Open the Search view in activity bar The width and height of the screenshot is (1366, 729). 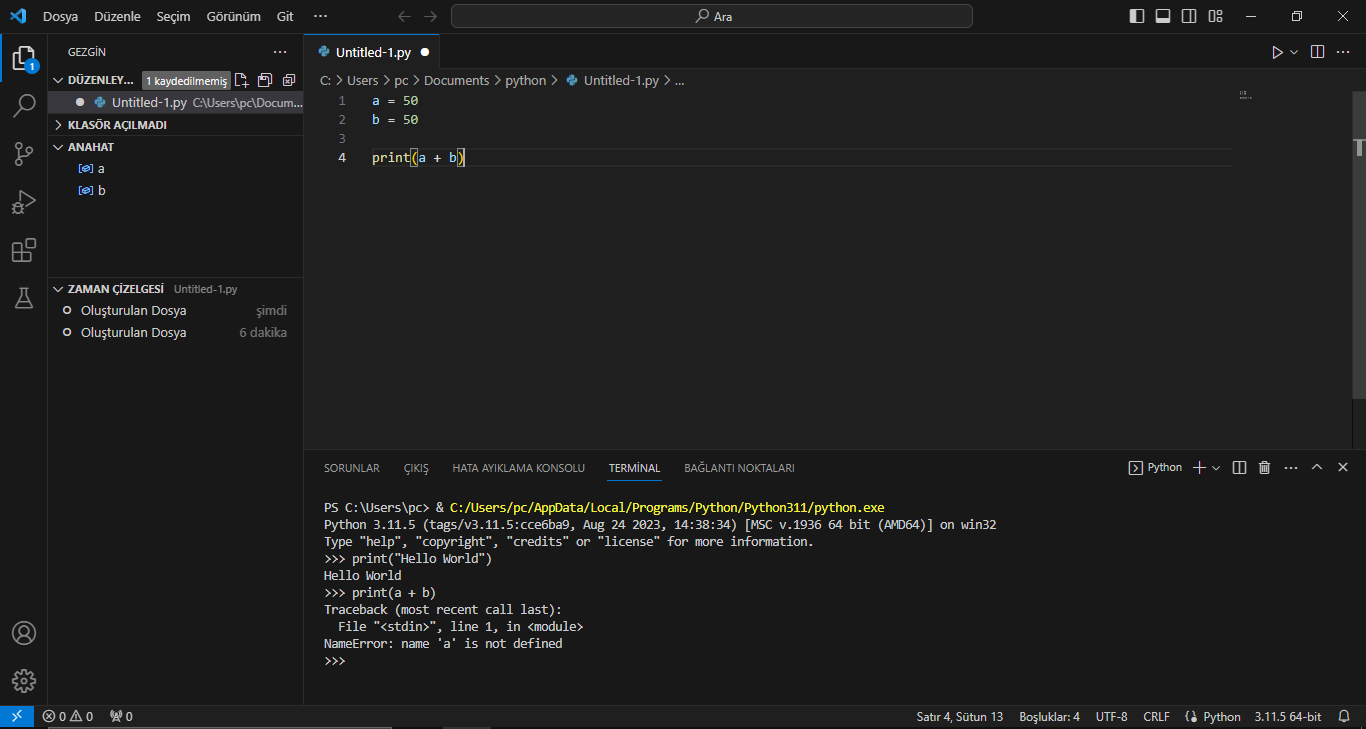click(24, 106)
